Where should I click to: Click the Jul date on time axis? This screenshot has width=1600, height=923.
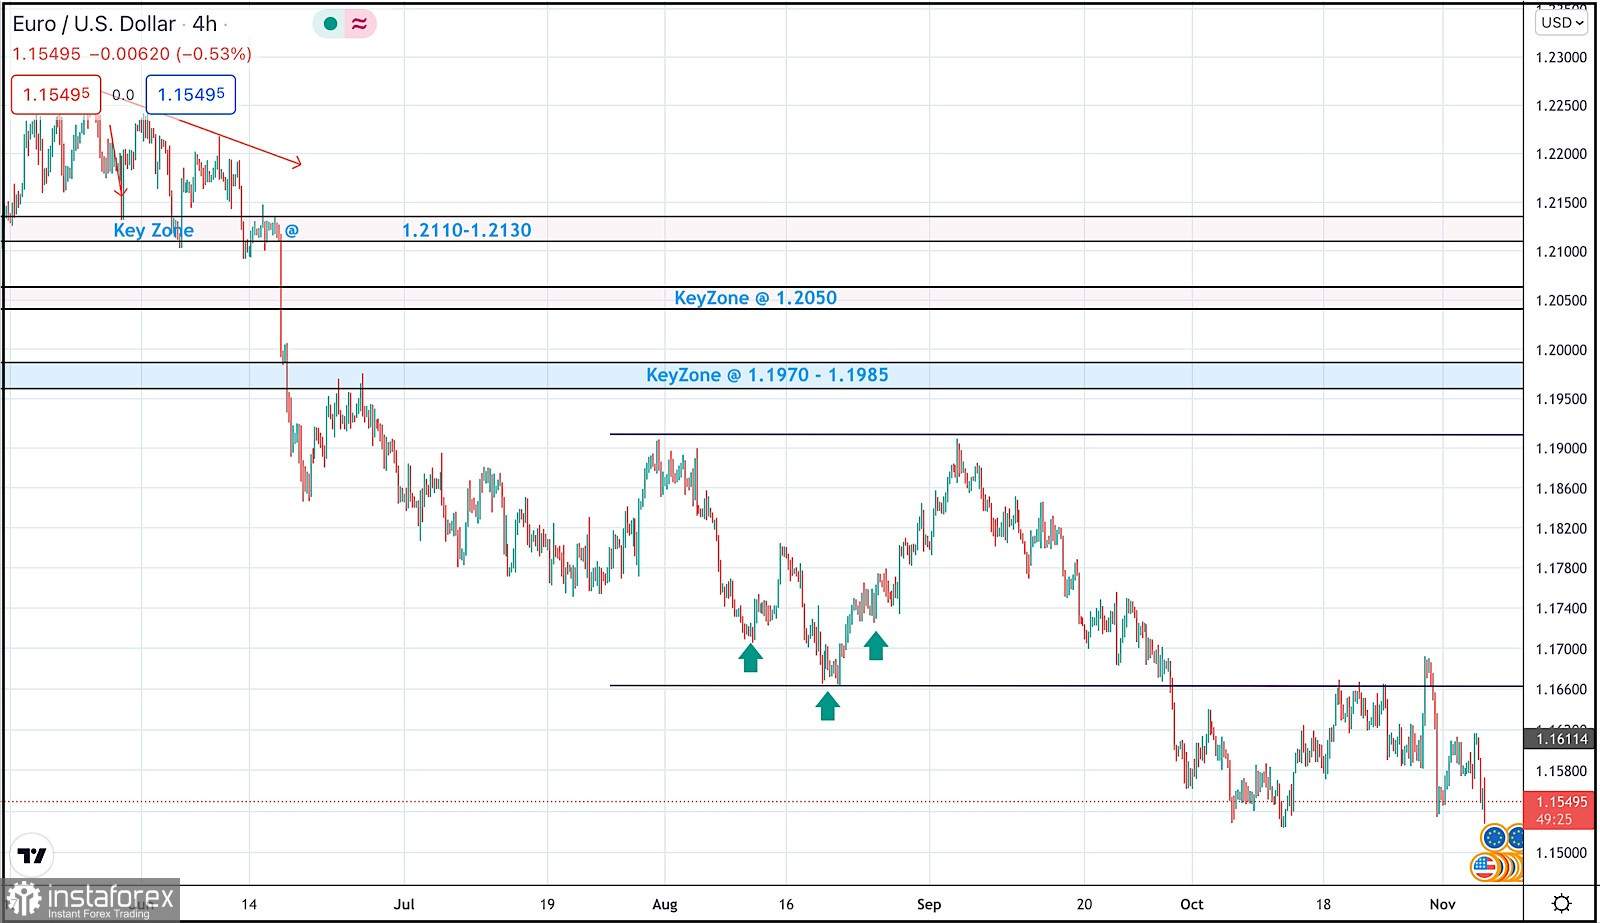click(404, 904)
